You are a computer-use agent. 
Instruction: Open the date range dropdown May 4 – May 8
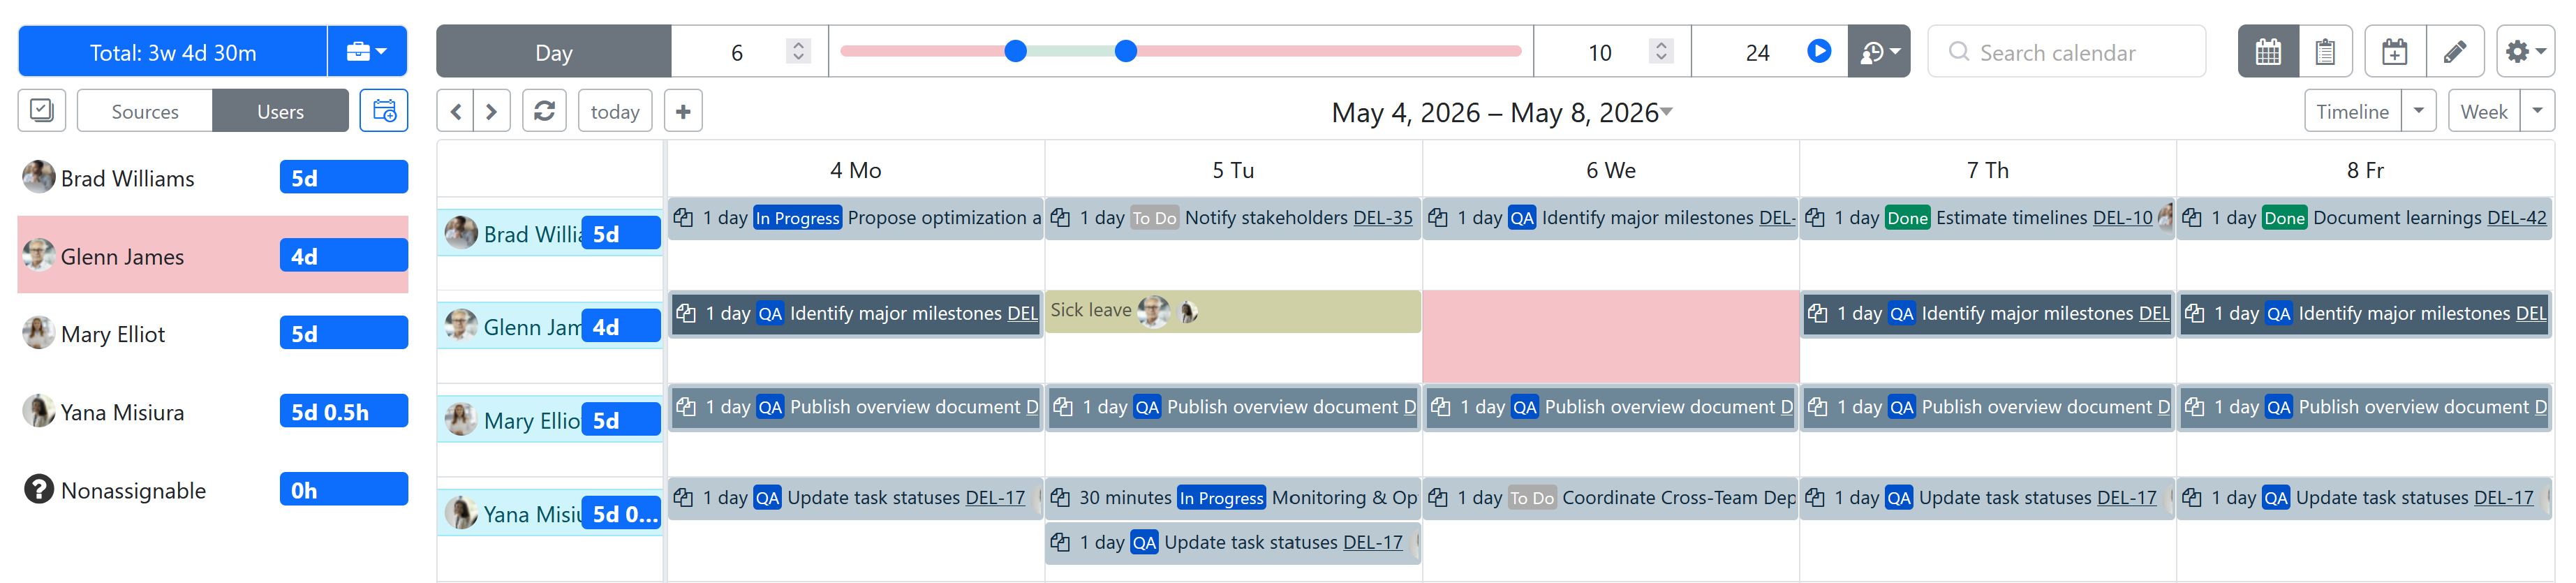(x=1501, y=112)
